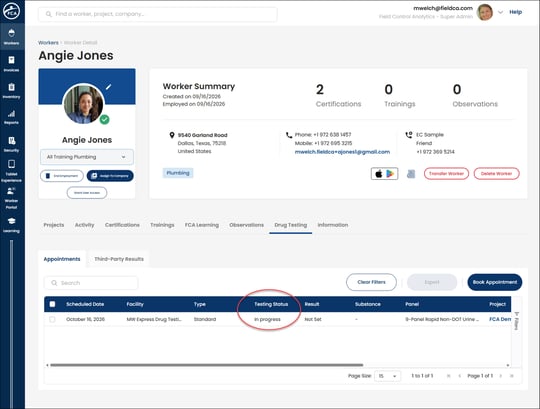This screenshot has width=540, height=409.
Task: Go to next page arrow
Action: click(501, 376)
